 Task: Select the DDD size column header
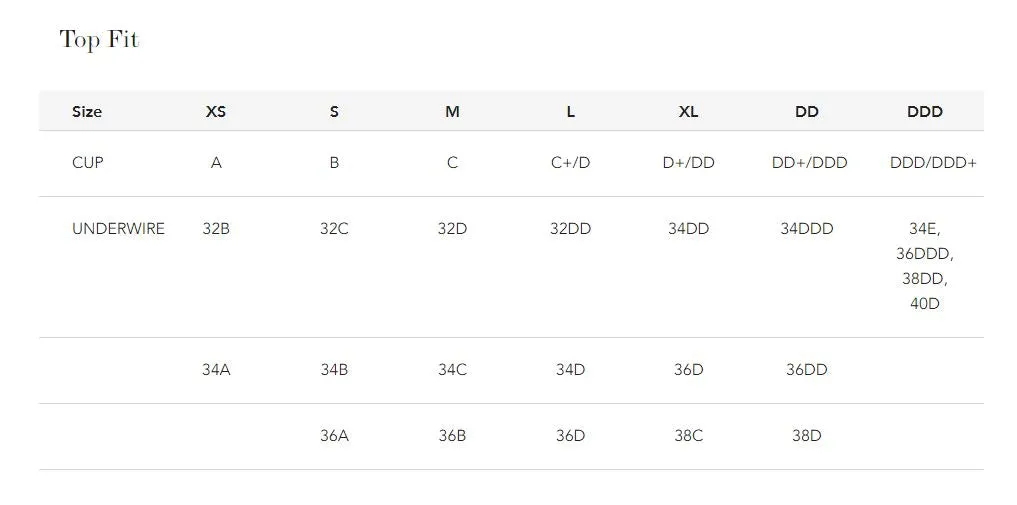tap(924, 112)
